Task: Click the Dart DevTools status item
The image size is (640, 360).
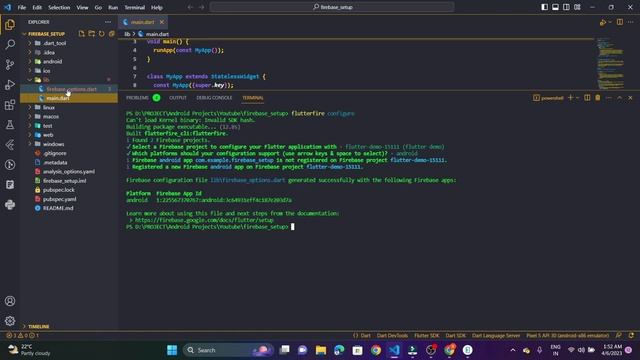Action: point(392,336)
